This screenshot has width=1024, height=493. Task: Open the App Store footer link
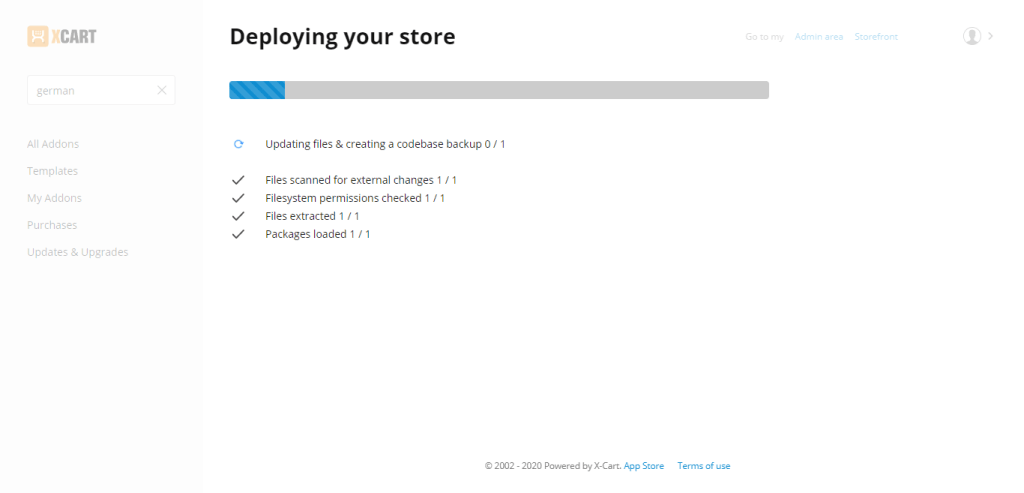click(644, 466)
